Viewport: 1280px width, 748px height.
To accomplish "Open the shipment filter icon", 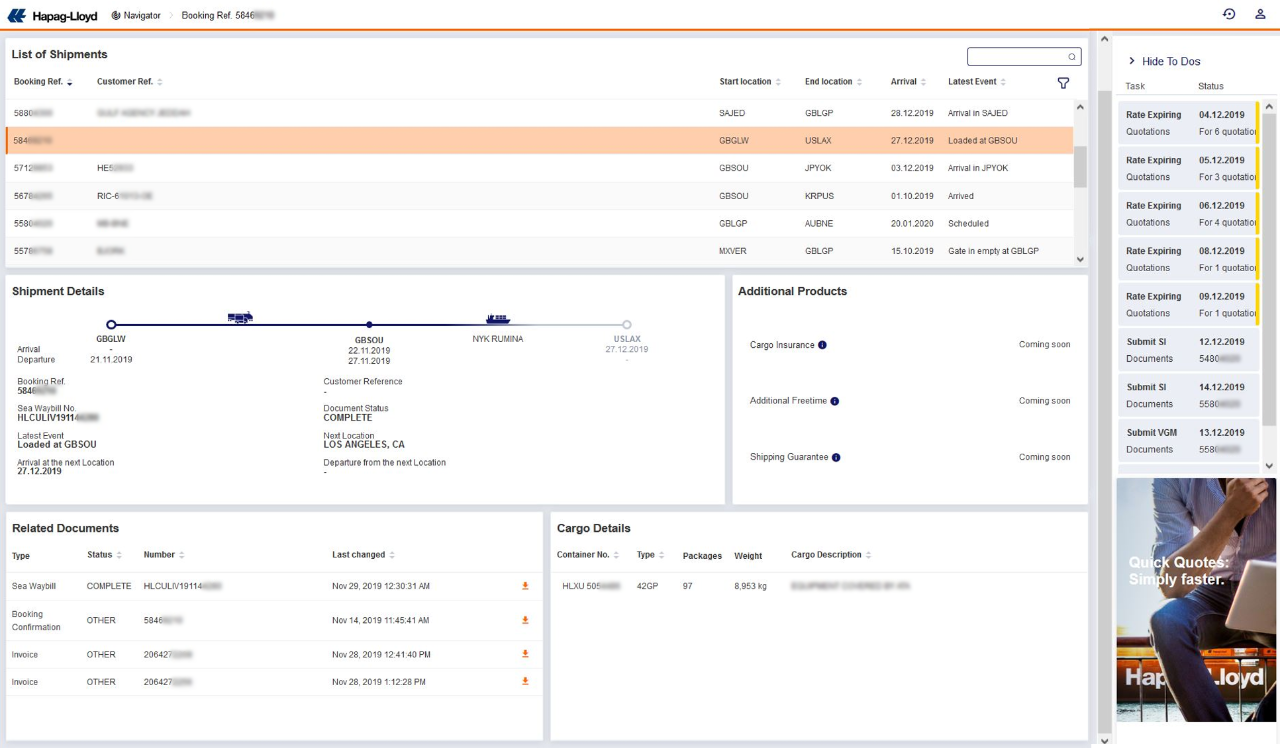I will pyautogui.click(x=1063, y=84).
